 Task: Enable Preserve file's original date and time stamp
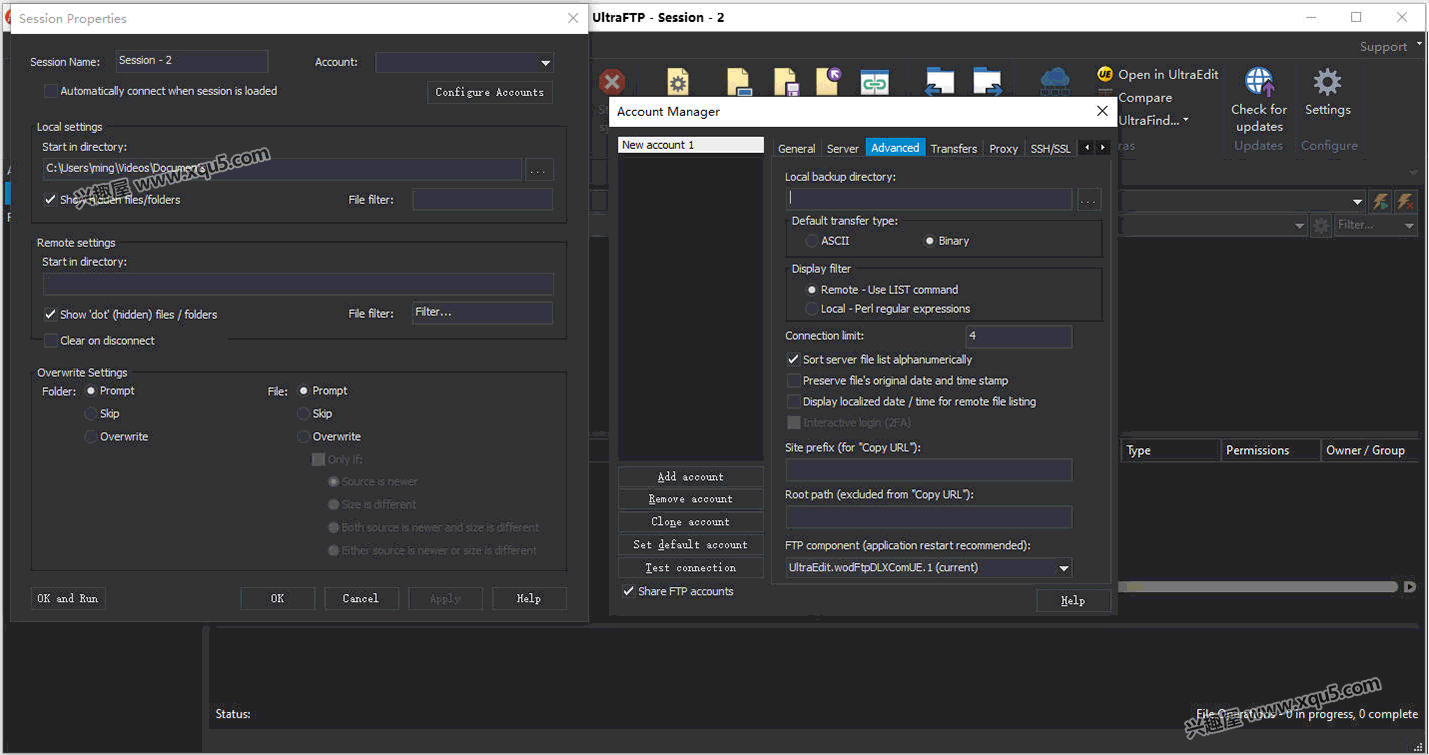(794, 381)
